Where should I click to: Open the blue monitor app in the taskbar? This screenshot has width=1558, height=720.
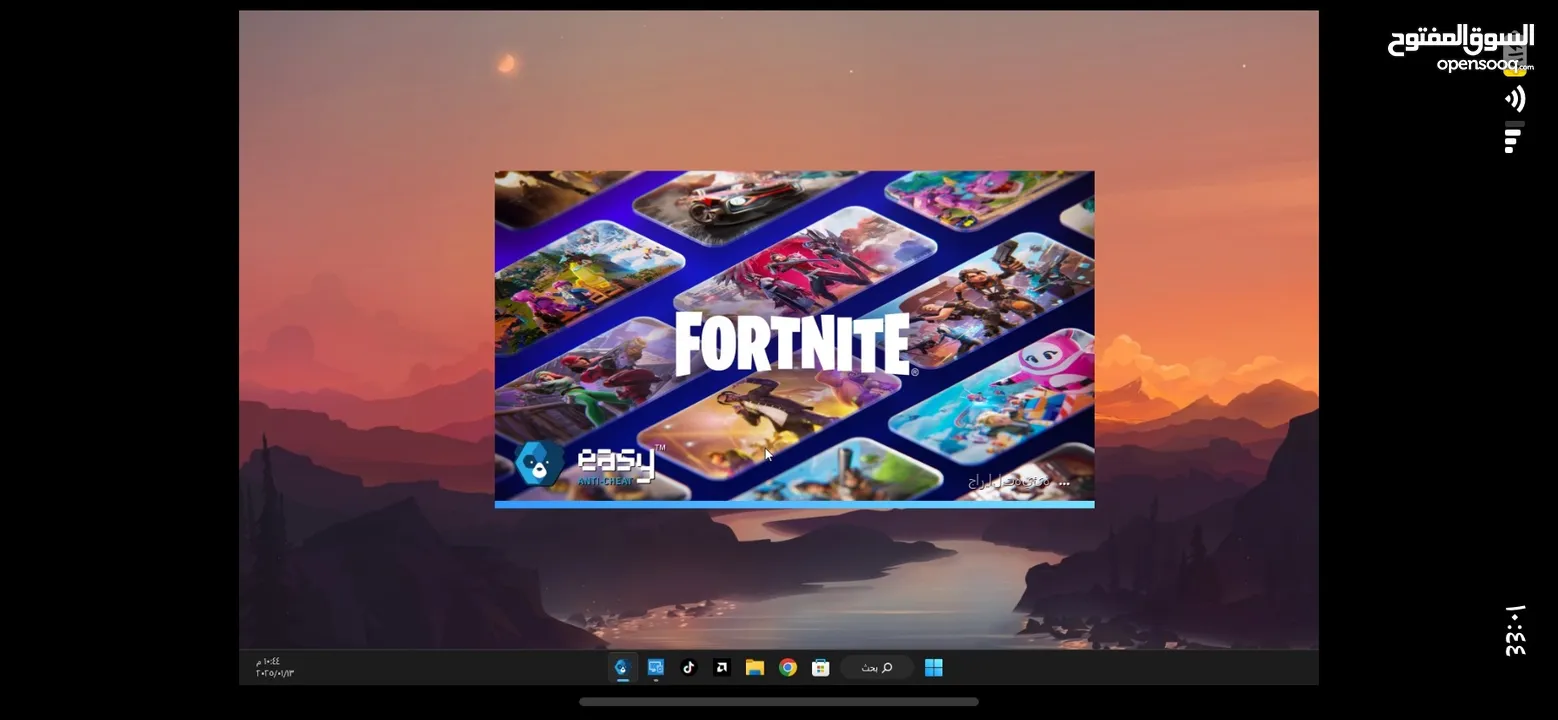coord(656,667)
